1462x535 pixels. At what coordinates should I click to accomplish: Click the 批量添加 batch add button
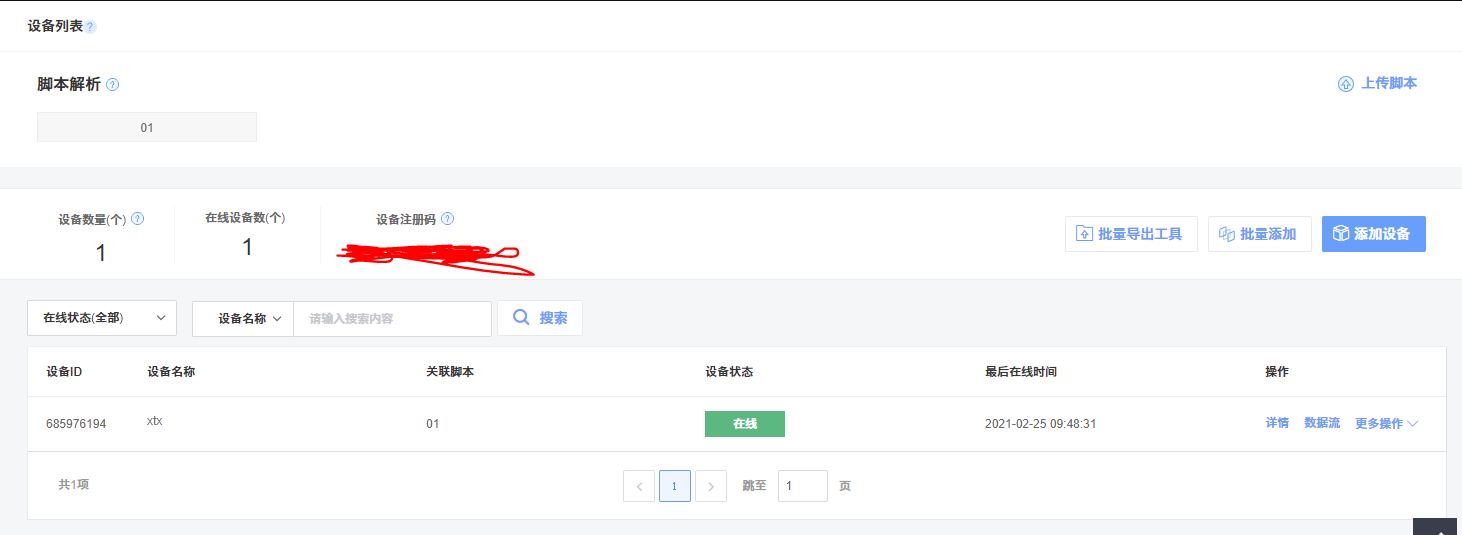pos(1259,234)
